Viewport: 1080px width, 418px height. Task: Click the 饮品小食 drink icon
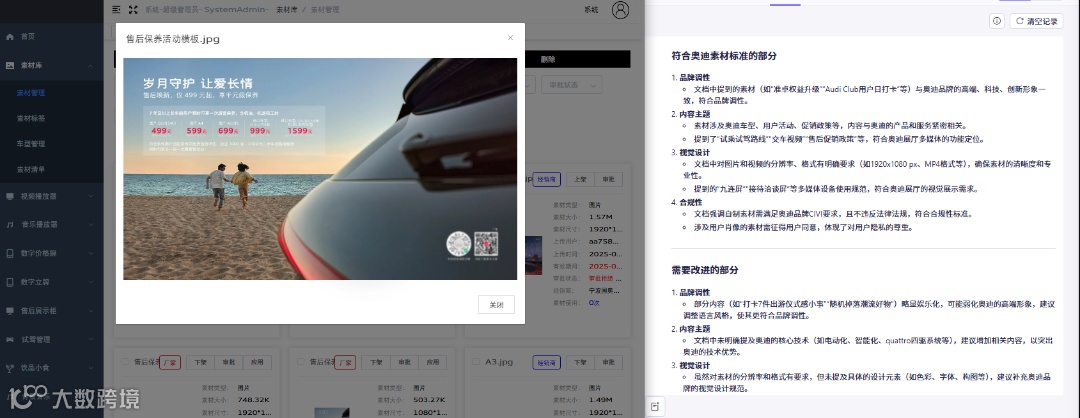10,368
